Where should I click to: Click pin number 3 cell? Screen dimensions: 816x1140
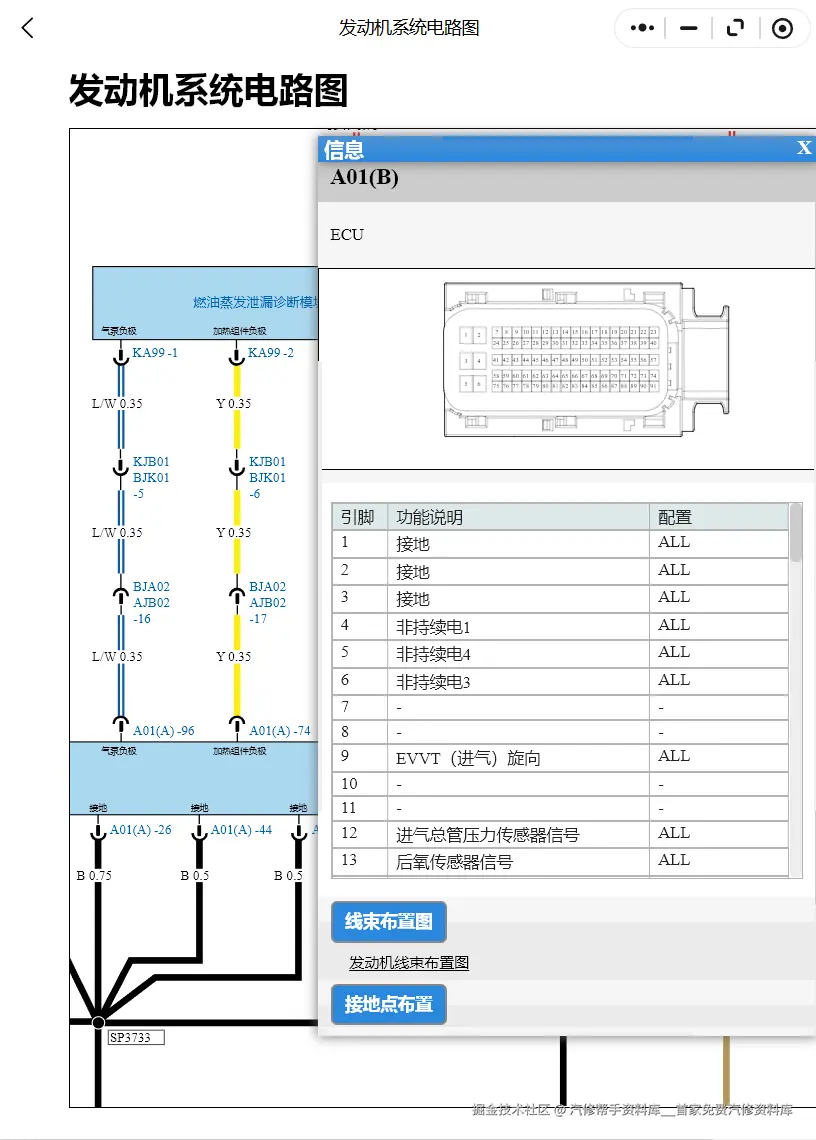(x=359, y=598)
